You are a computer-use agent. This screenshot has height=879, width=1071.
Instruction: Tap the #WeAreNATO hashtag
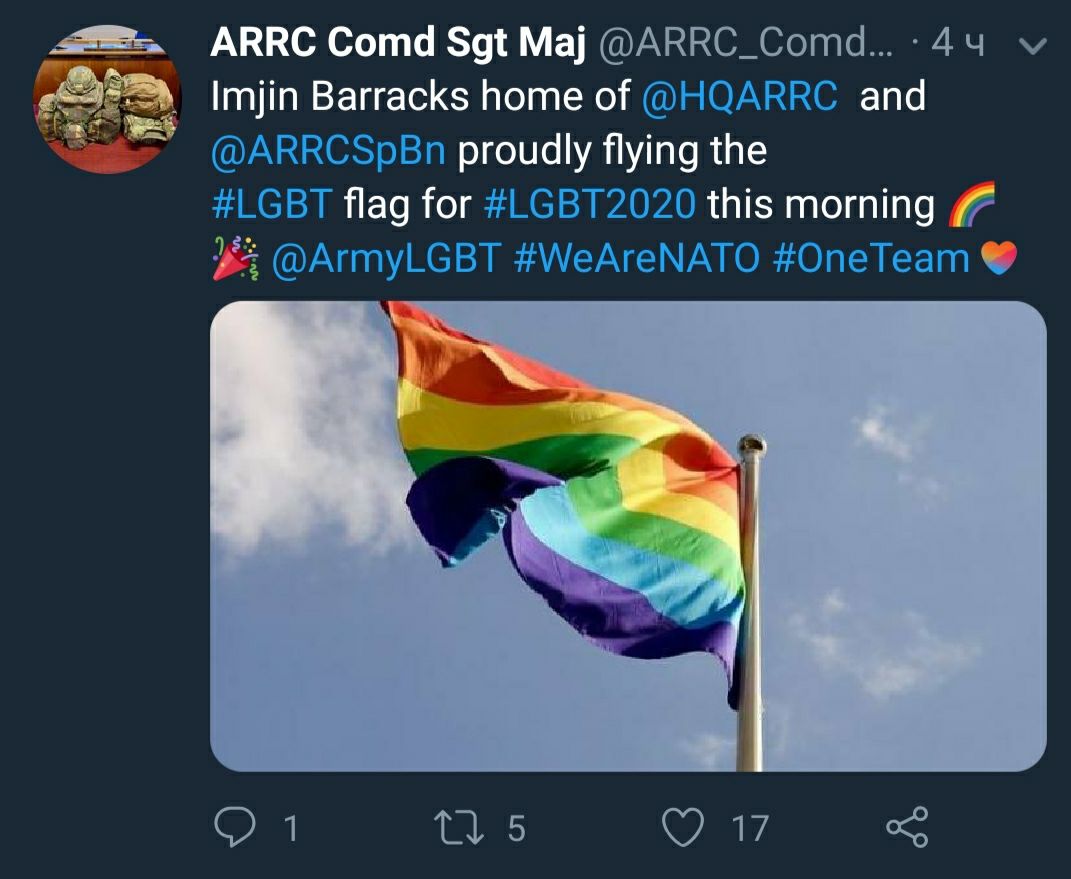[637, 259]
